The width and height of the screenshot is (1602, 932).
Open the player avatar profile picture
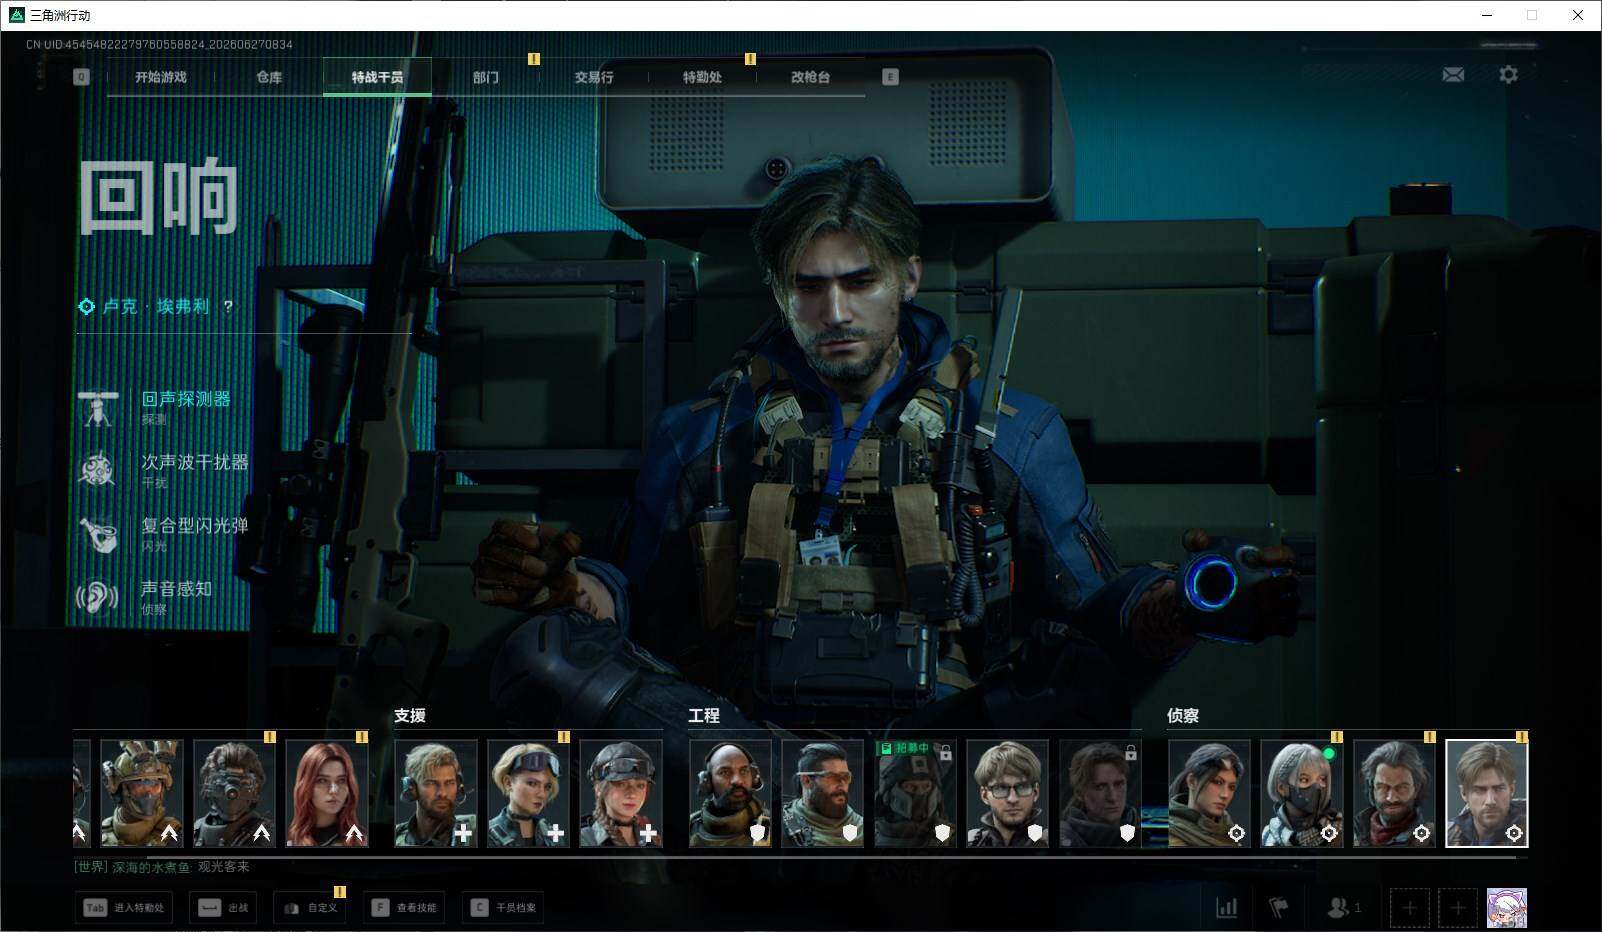[x=1506, y=908]
